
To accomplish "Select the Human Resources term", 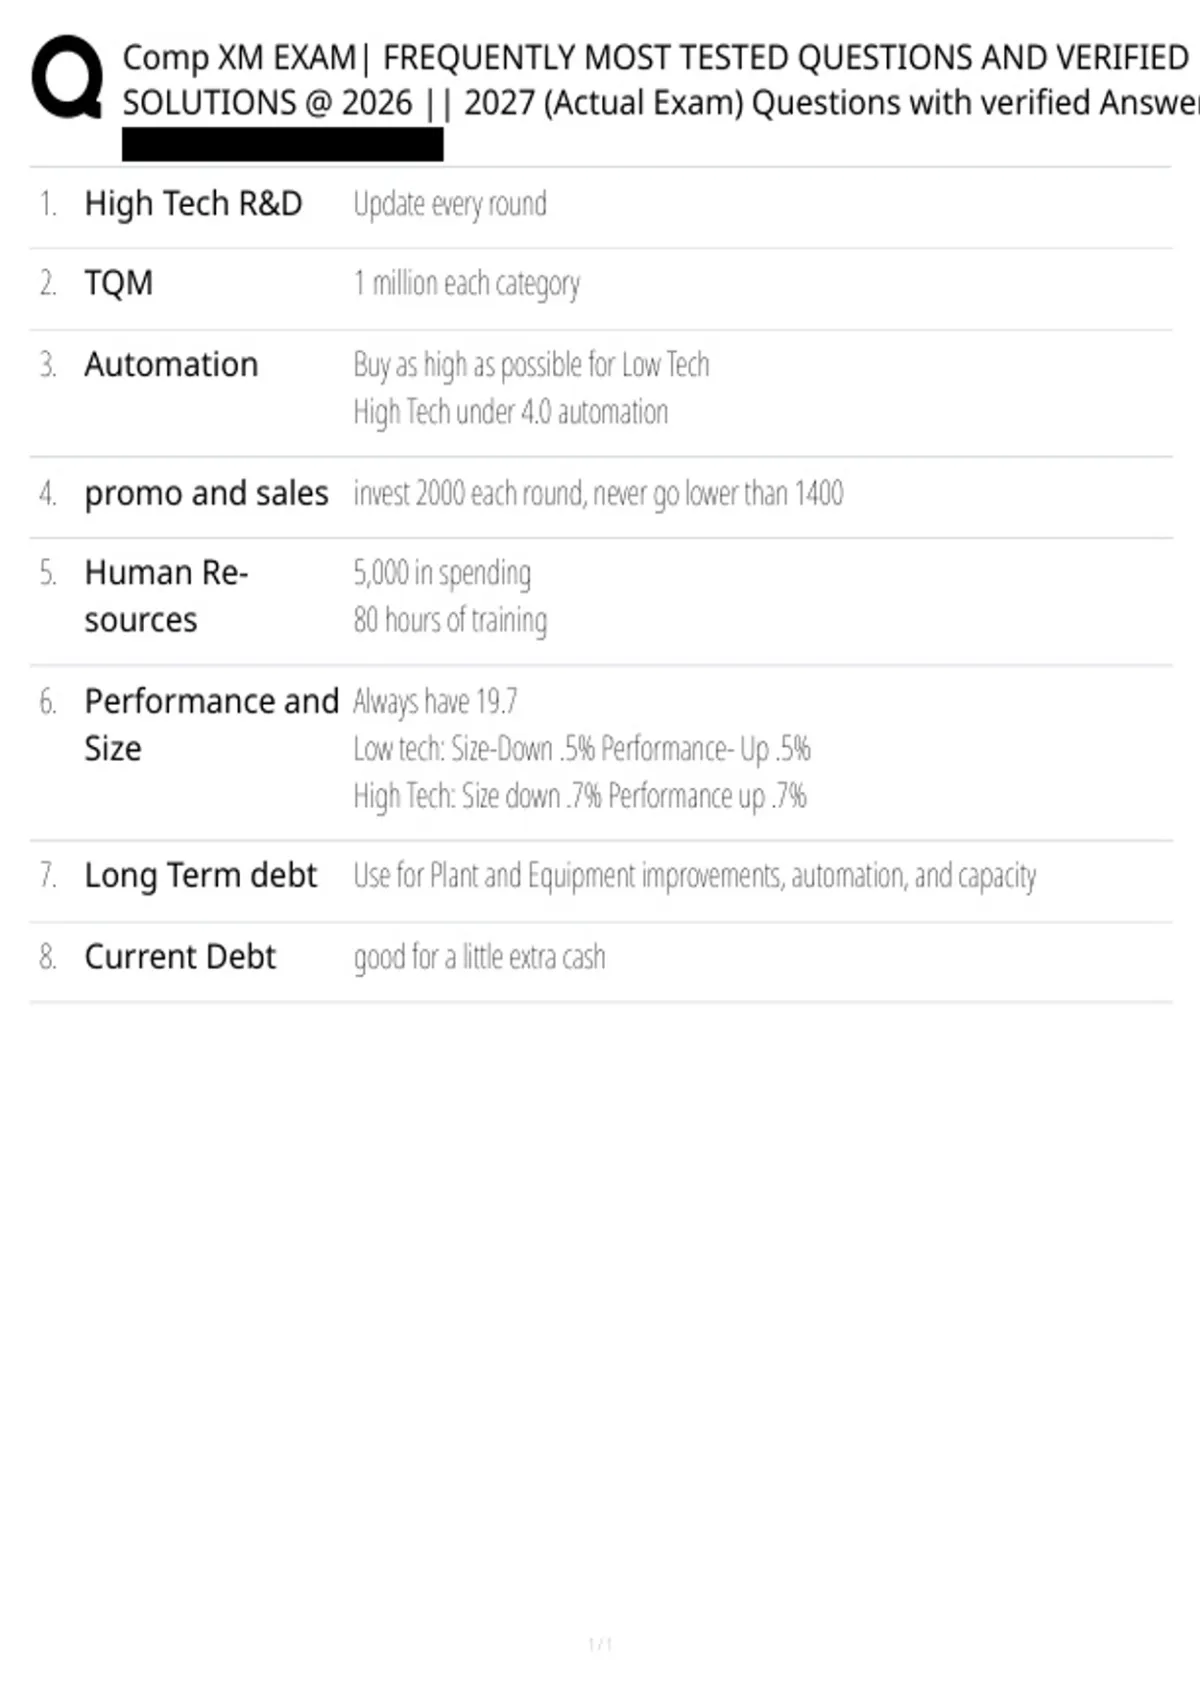I will (x=166, y=596).
